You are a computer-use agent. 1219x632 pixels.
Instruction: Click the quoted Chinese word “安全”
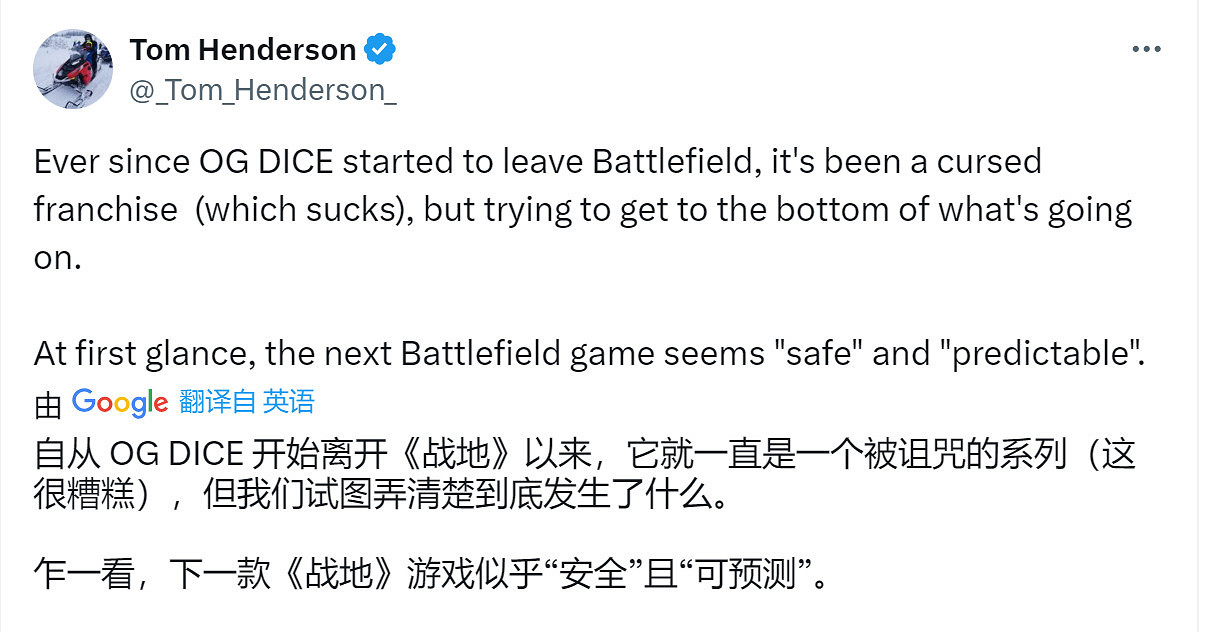pyautogui.click(x=596, y=577)
